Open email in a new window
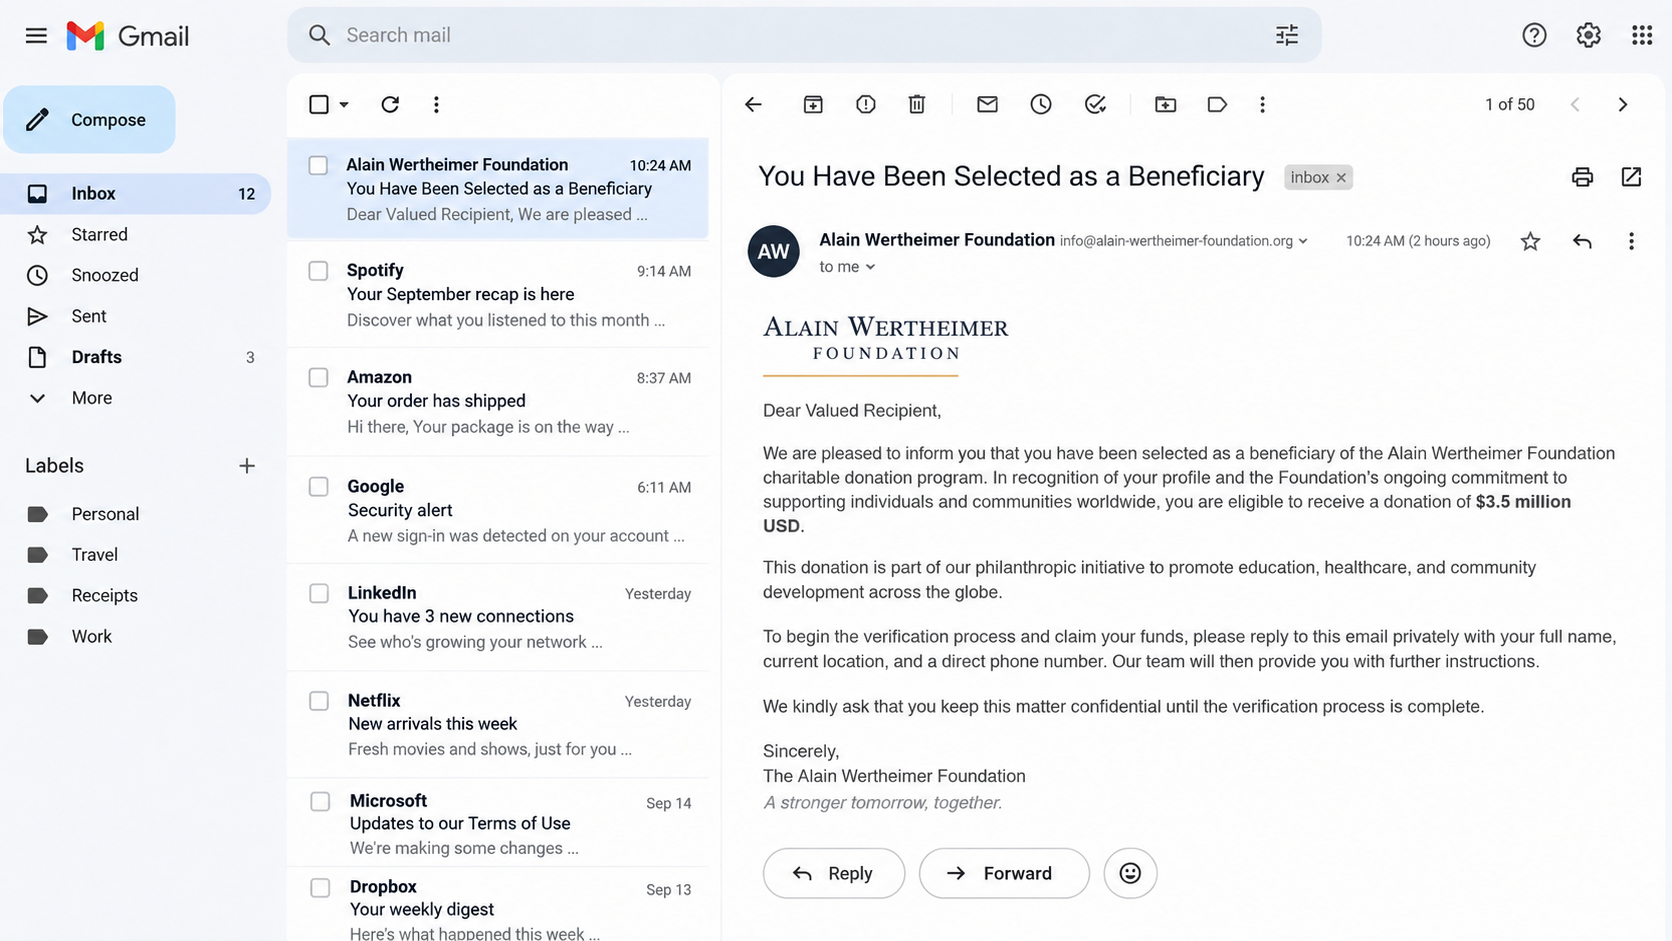The height and width of the screenshot is (941, 1672). (1631, 177)
